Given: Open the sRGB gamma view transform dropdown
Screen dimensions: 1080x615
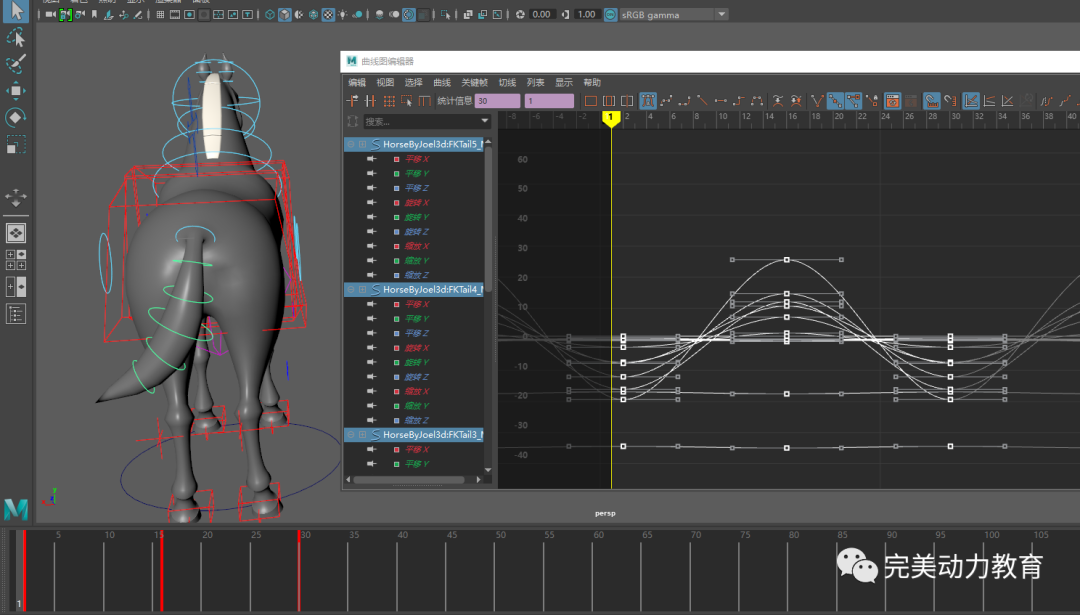Looking at the screenshot, I should 721,15.
